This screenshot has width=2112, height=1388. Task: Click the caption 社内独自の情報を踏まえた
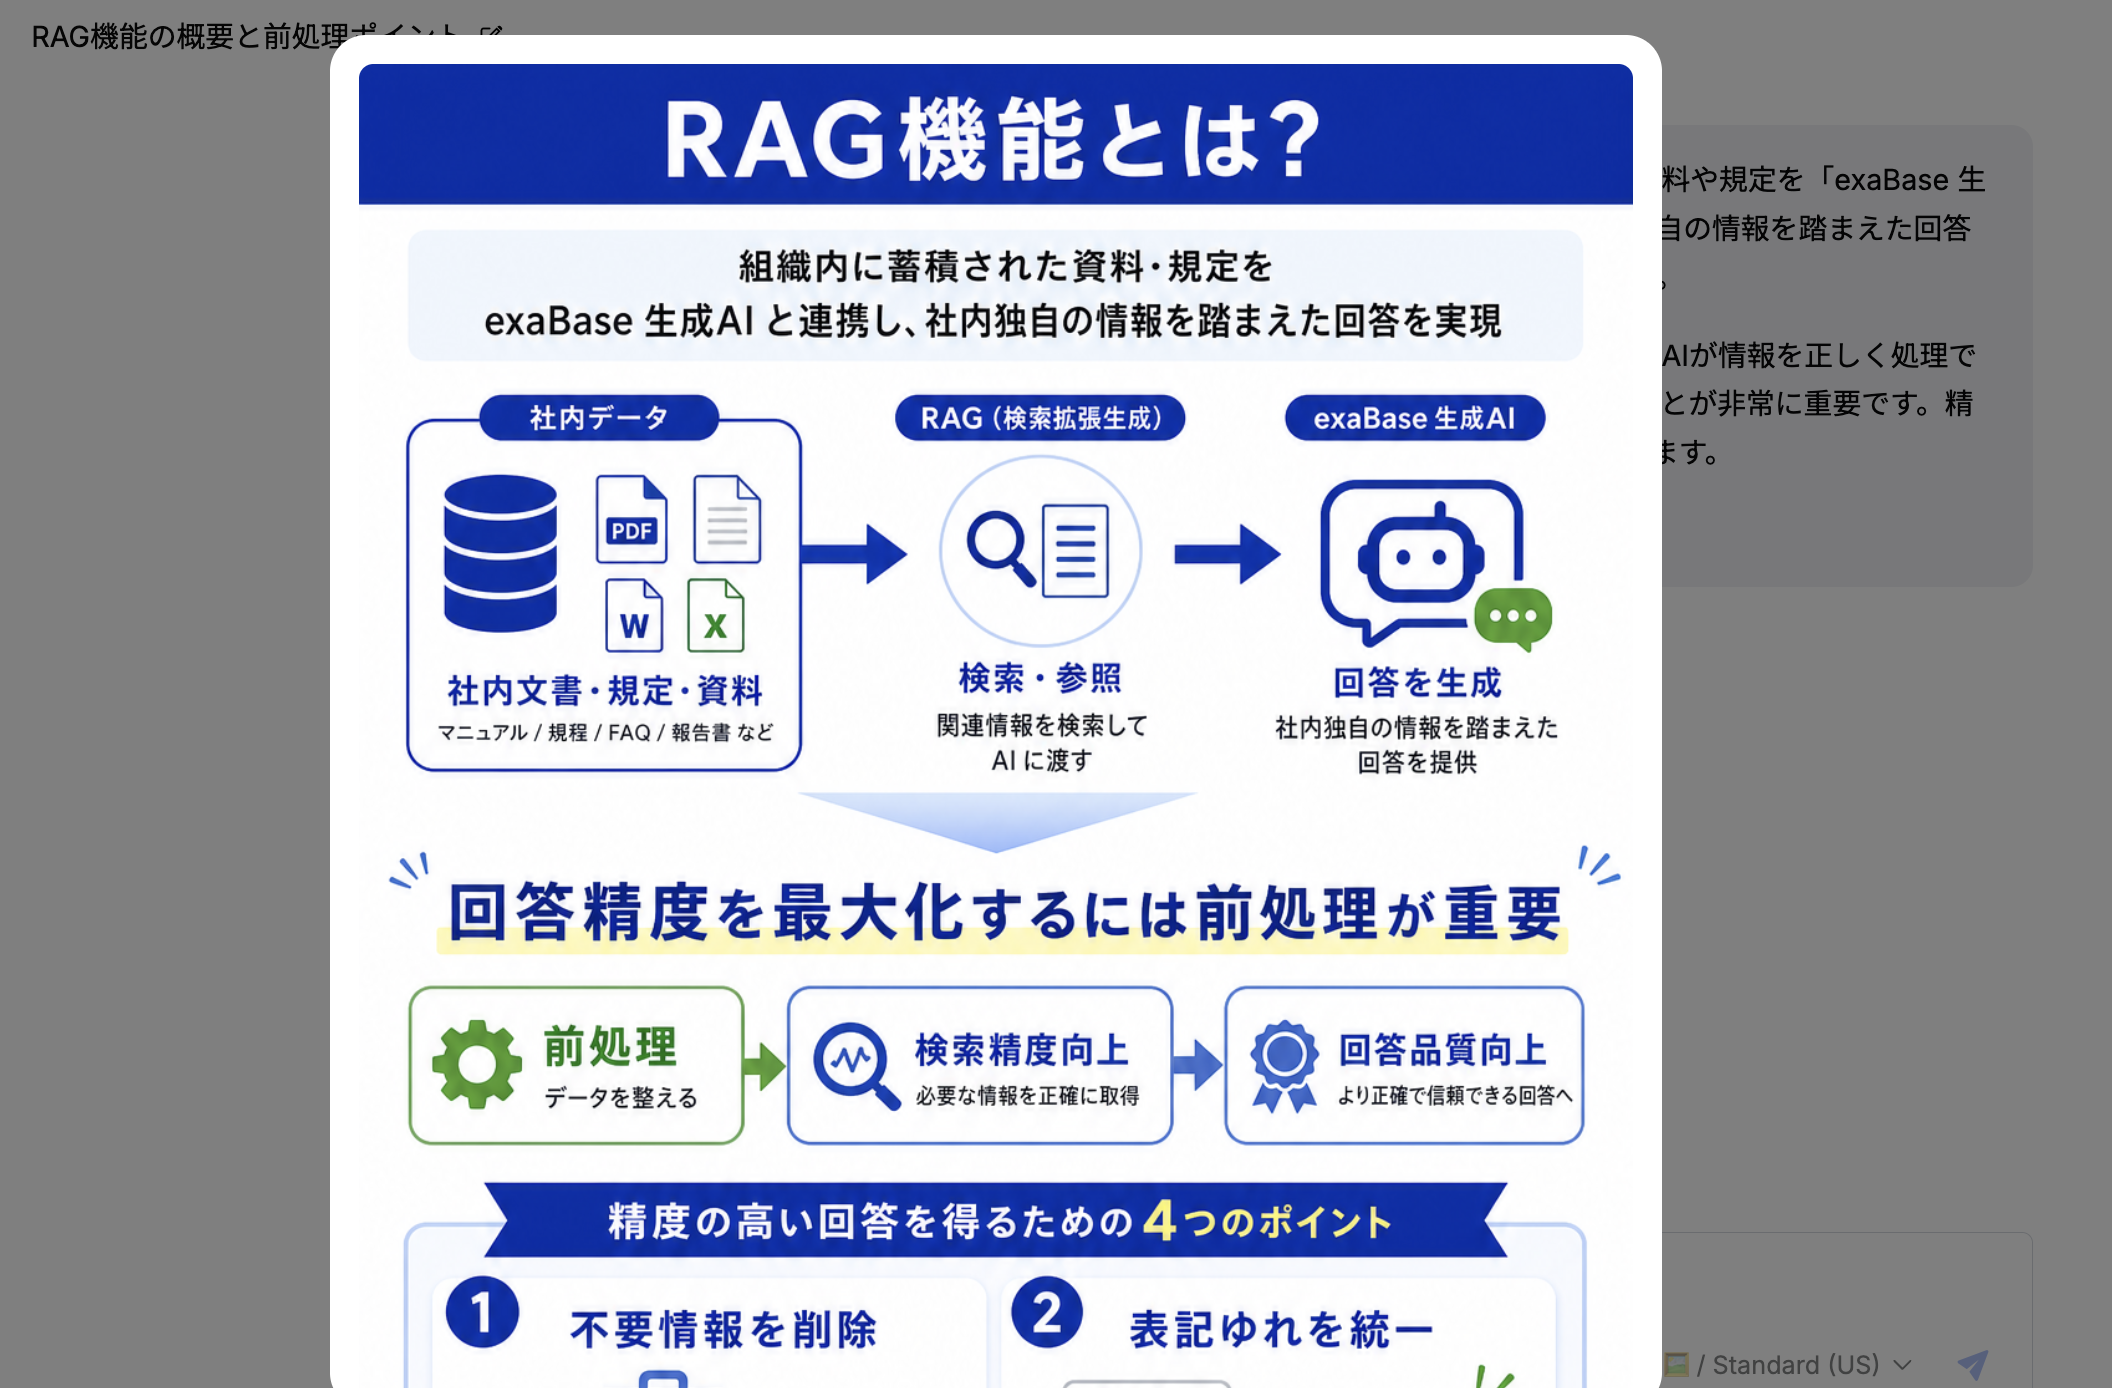(1417, 728)
